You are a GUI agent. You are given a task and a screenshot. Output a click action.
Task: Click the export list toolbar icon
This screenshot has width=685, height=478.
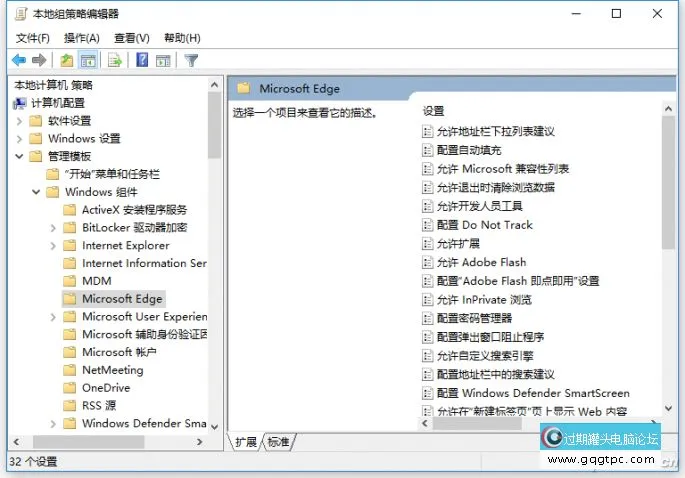tap(115, 60)
